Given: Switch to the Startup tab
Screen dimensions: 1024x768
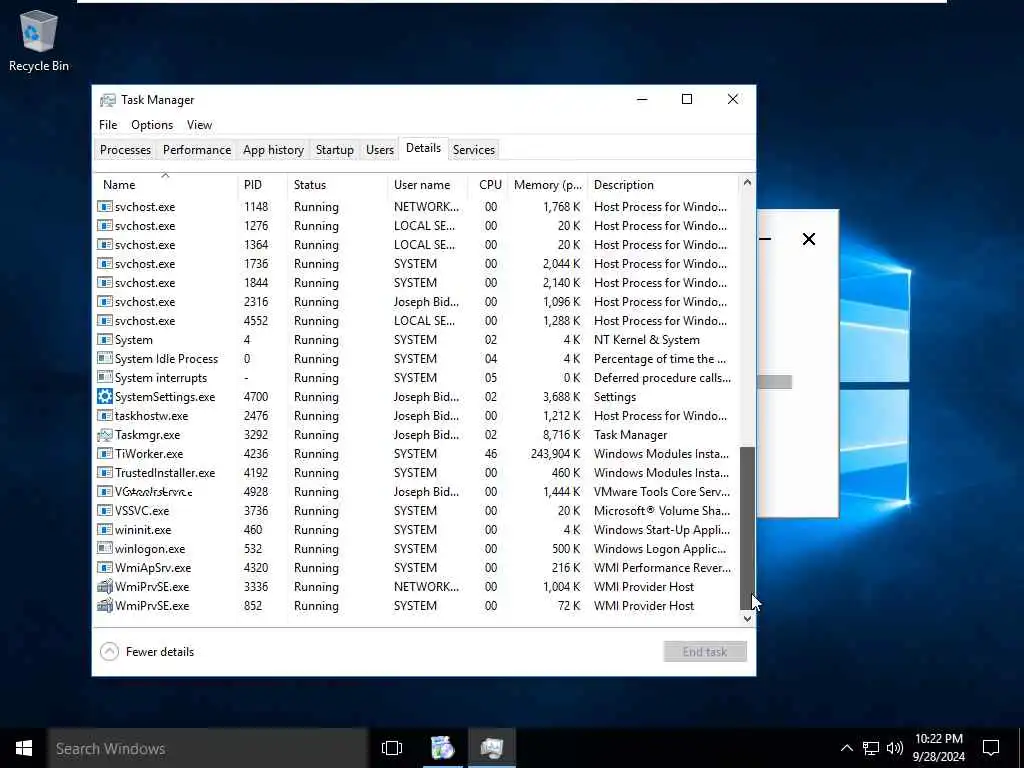Looking at the screenshot, I should coord(335,150).
